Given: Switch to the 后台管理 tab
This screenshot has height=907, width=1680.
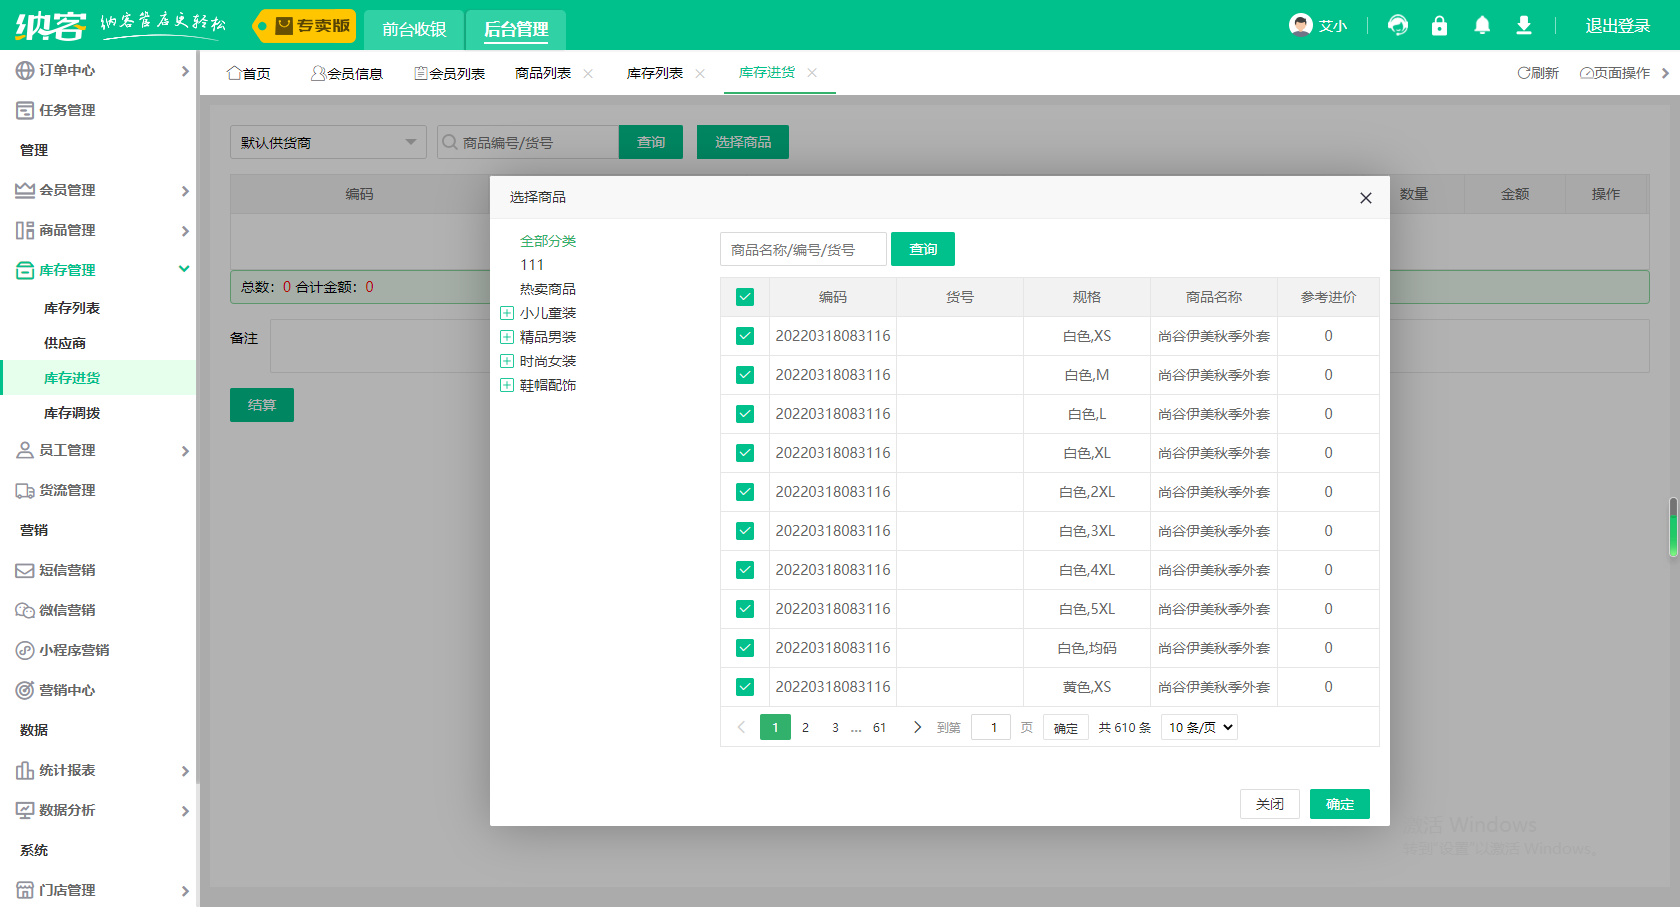Looking at the screenshot, I should point(516,29).
